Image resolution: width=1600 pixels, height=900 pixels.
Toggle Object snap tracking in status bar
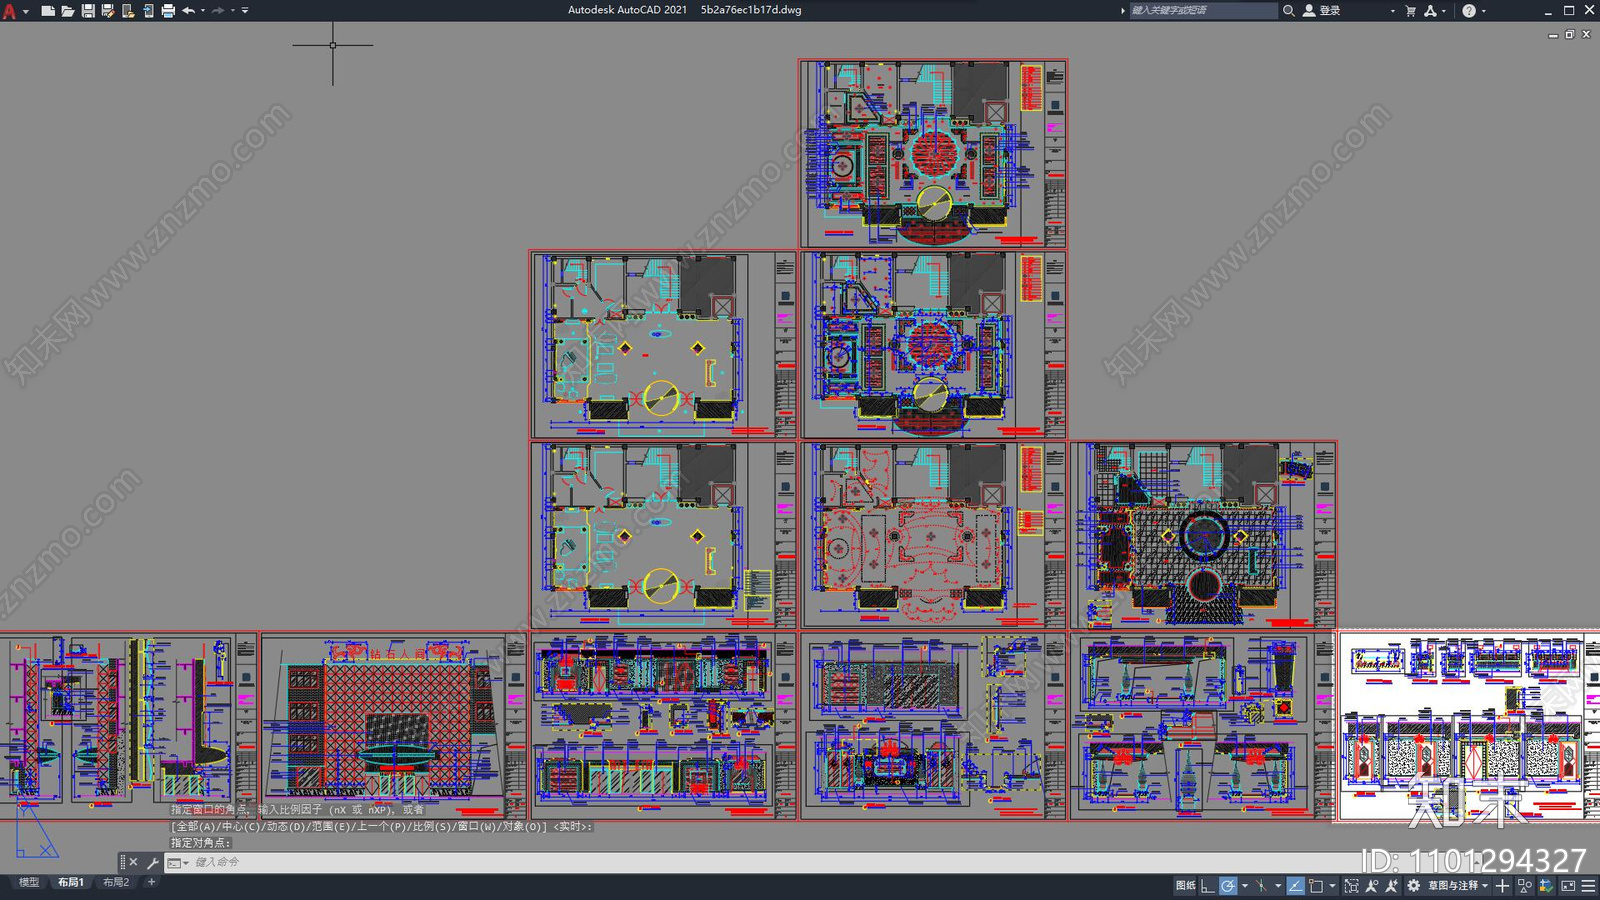(1296, 885)
